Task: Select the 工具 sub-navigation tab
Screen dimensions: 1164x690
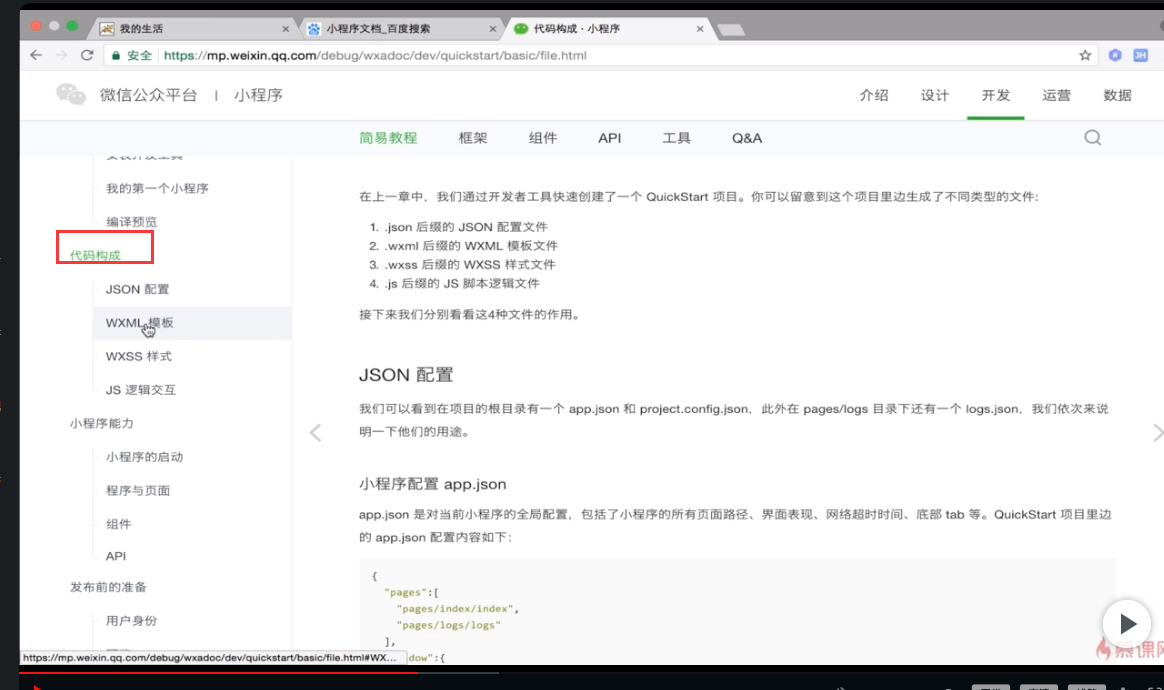Action: pyautogui.click(x=676, y=138)
